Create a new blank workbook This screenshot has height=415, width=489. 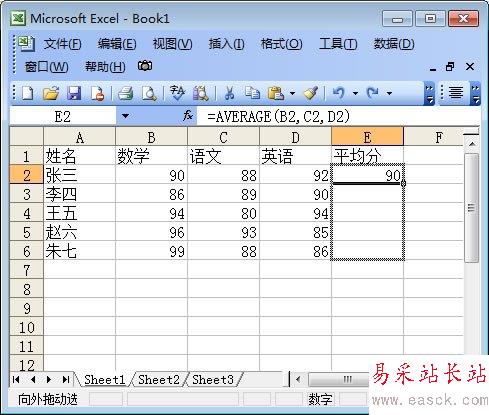(x=28, y=93)
